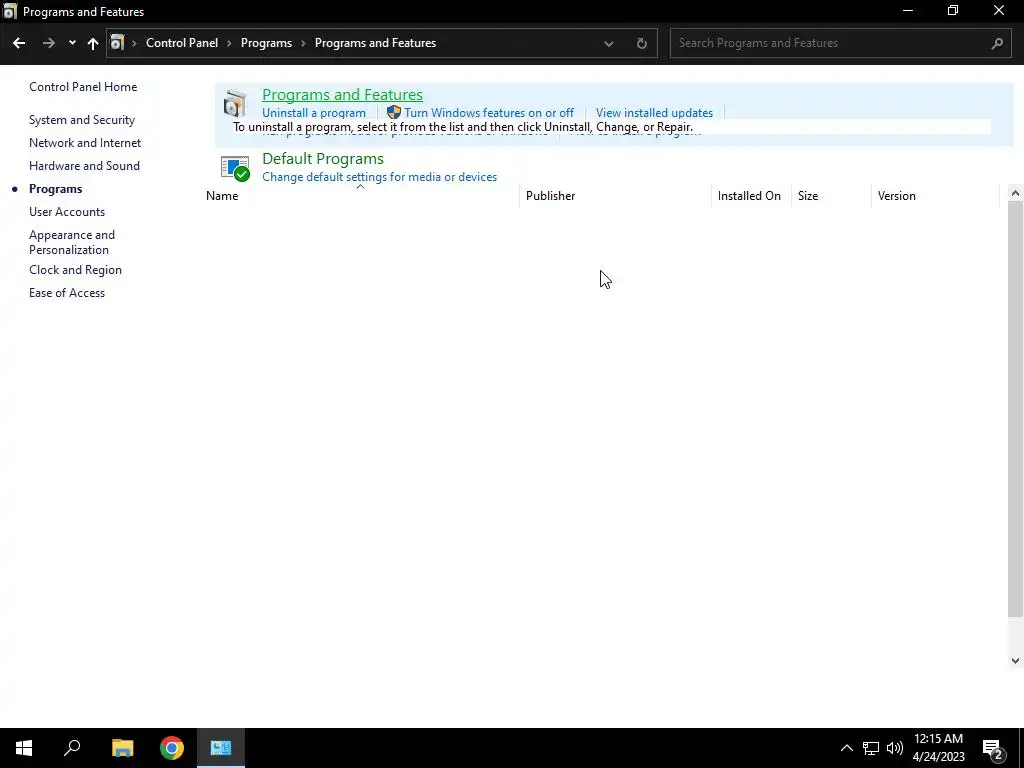Click the Control Panel icon in address bar
The height and width of the screenshot is (768, 1024).
point(118,43)
